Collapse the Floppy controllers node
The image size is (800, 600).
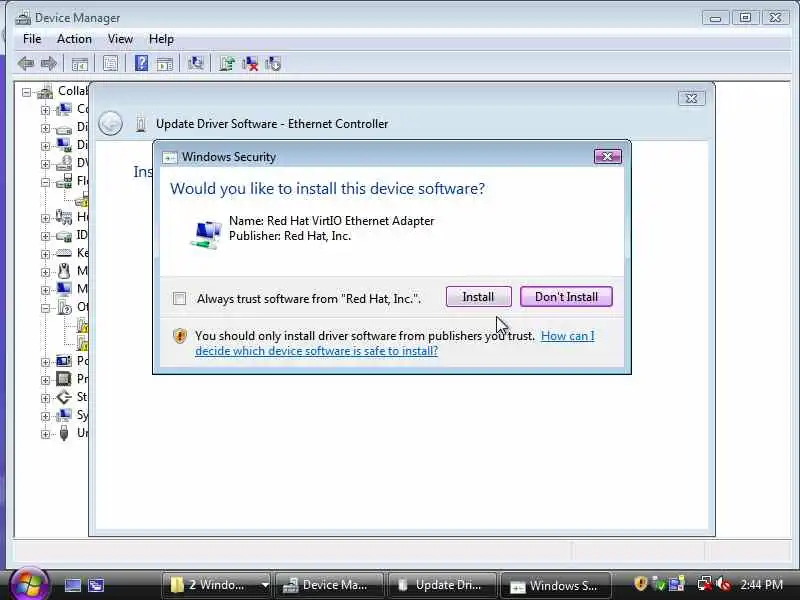[45, 182]
